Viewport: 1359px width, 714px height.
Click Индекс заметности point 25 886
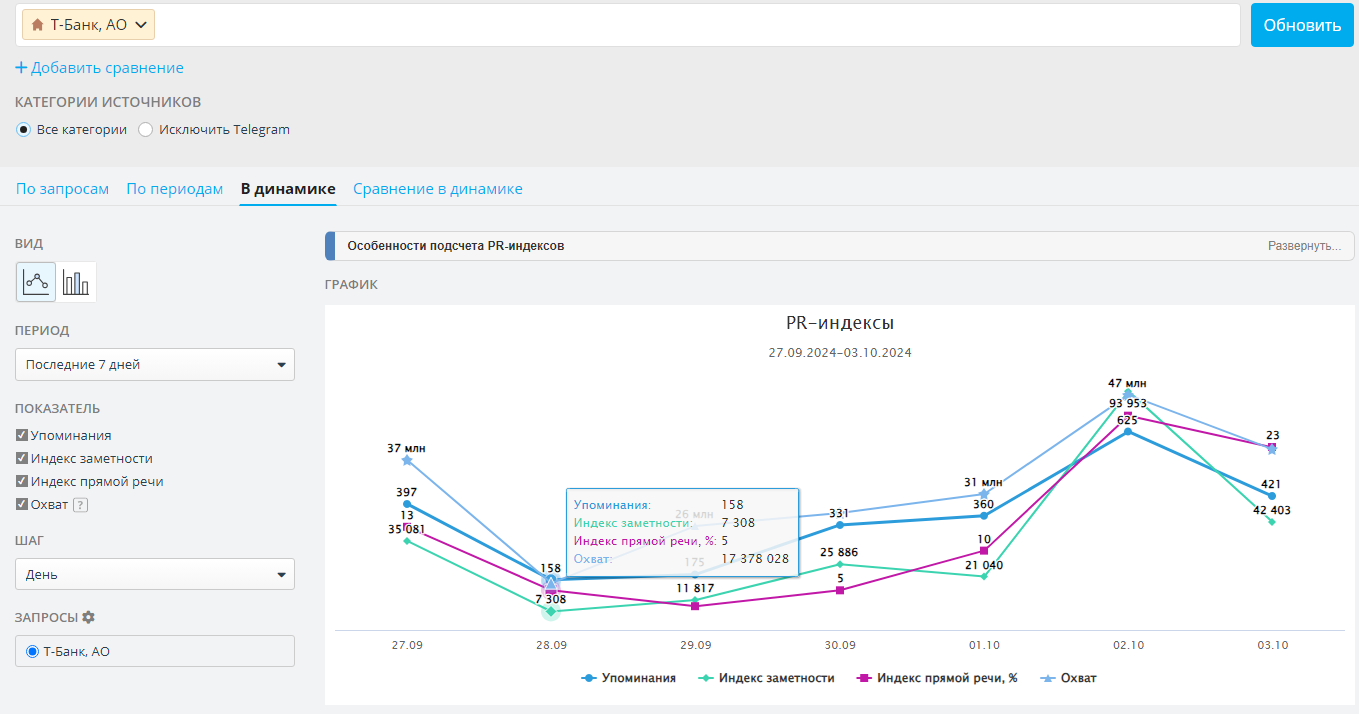coord(840,564)
